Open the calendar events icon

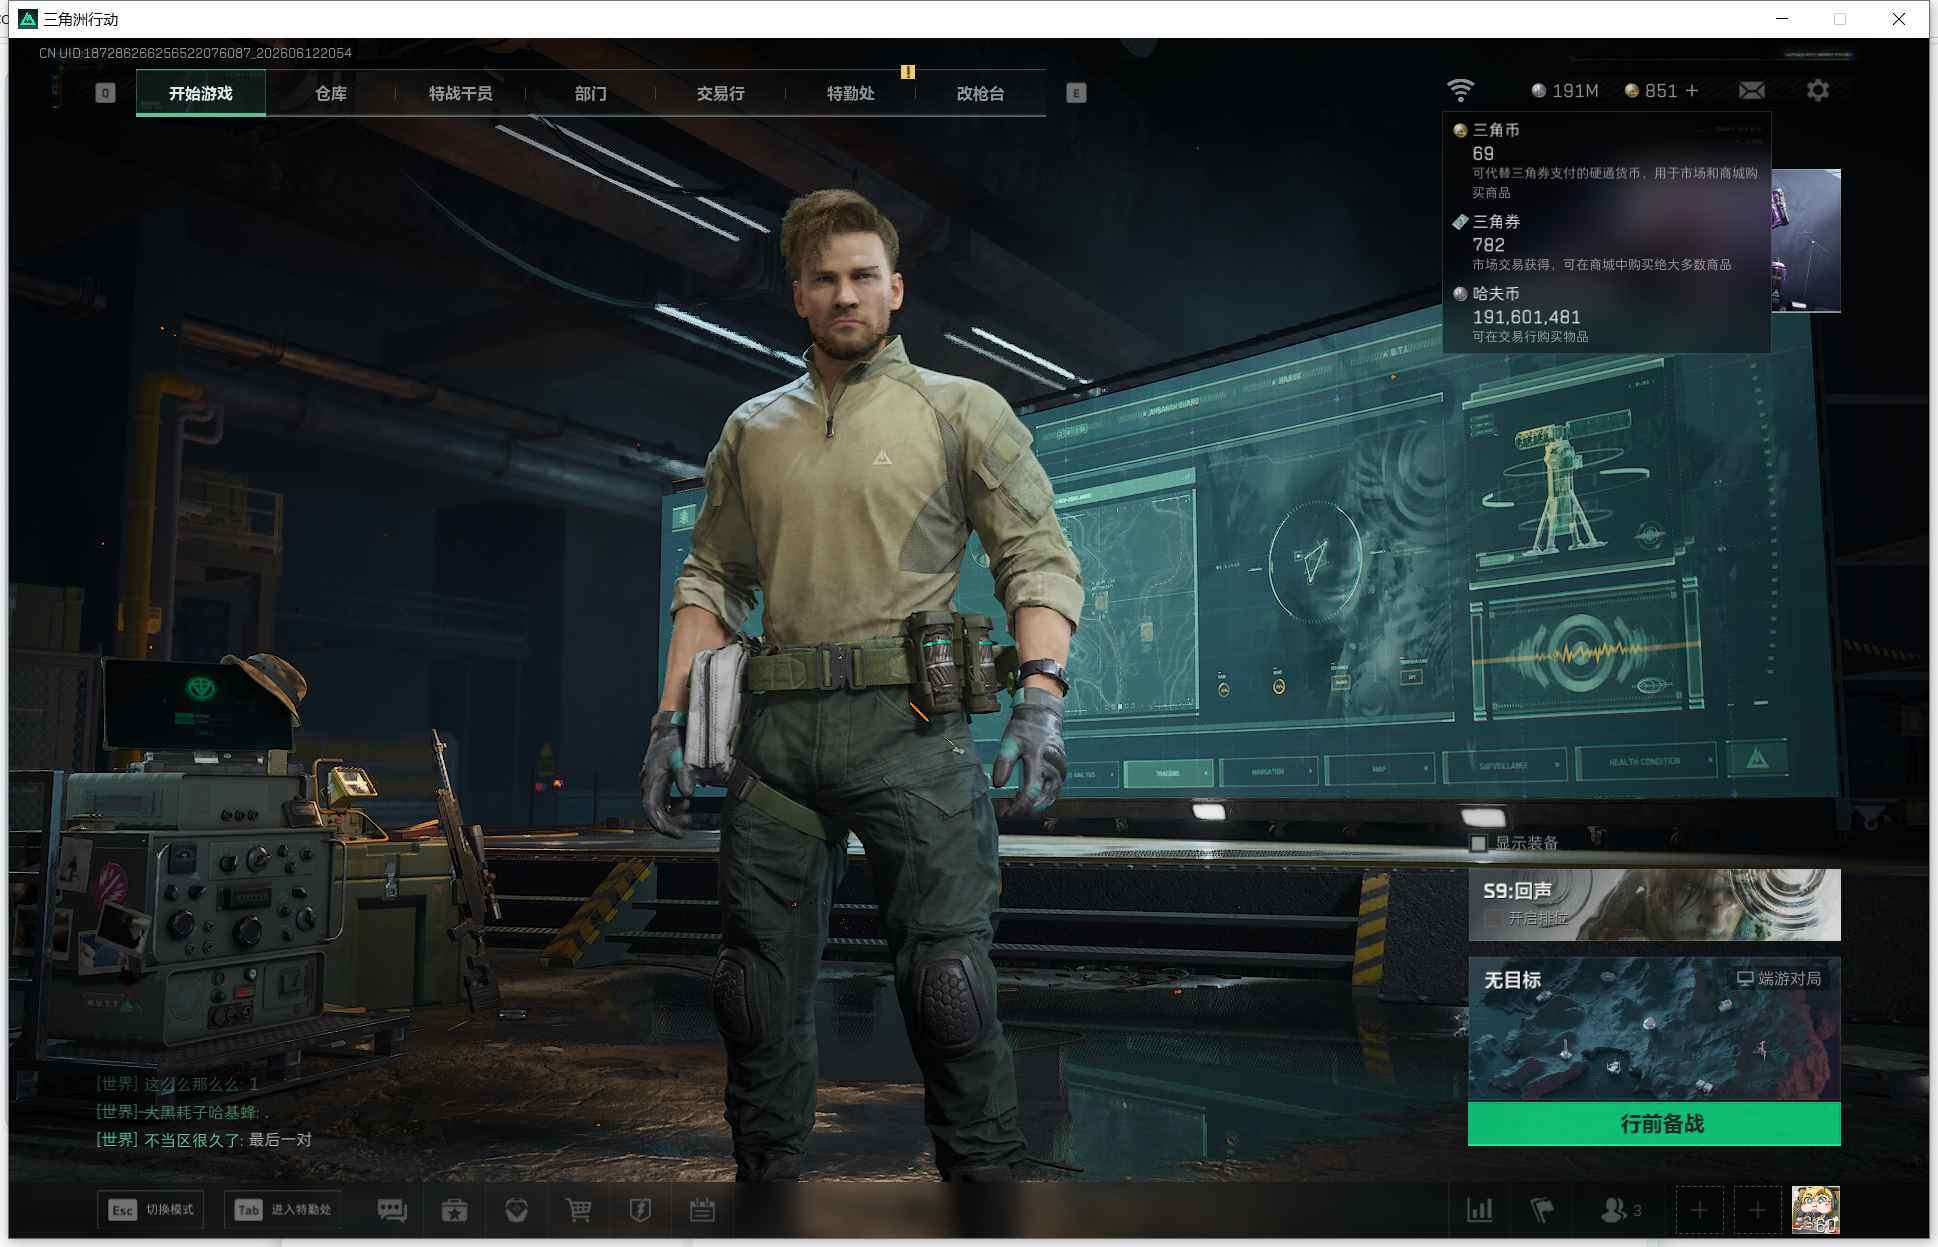tap(703, 1210)
